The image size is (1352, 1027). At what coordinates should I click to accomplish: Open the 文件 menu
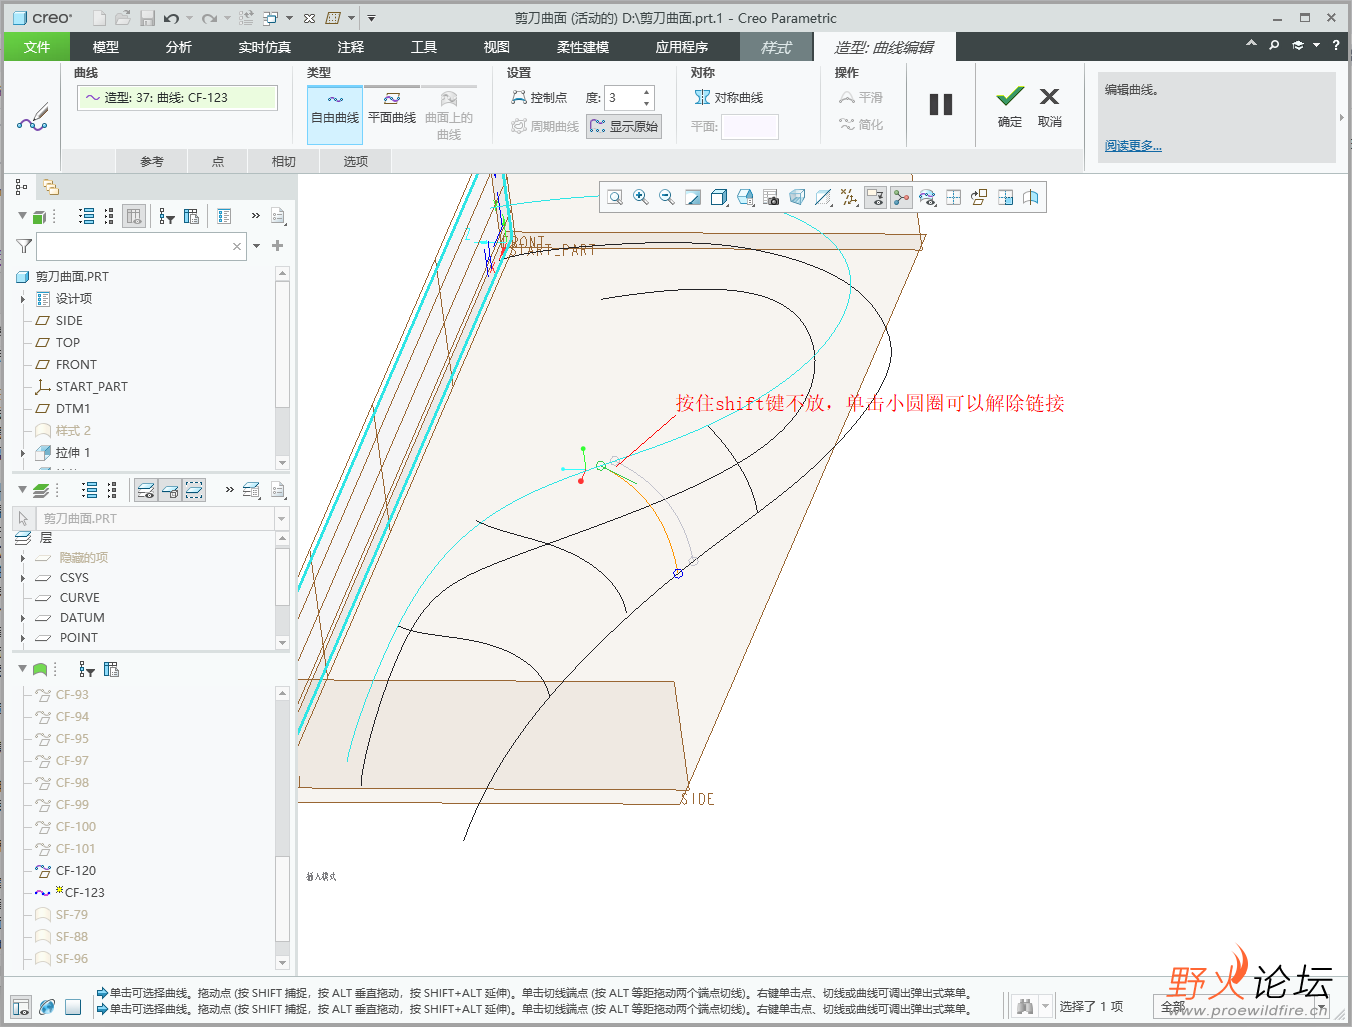(x=37, y=47)
